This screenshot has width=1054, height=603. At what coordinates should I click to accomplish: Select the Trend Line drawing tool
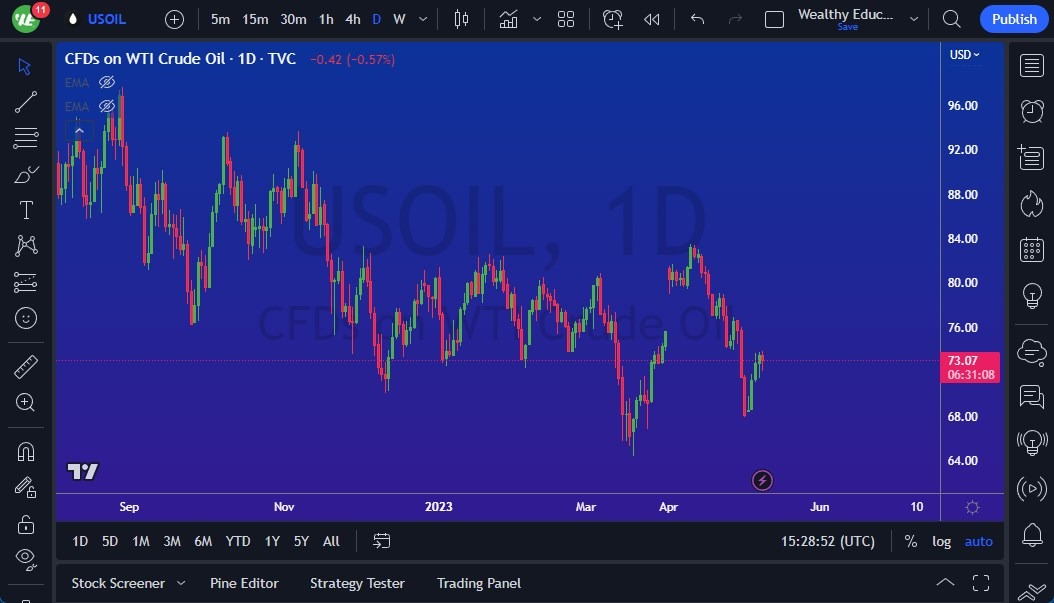point(26,101)
